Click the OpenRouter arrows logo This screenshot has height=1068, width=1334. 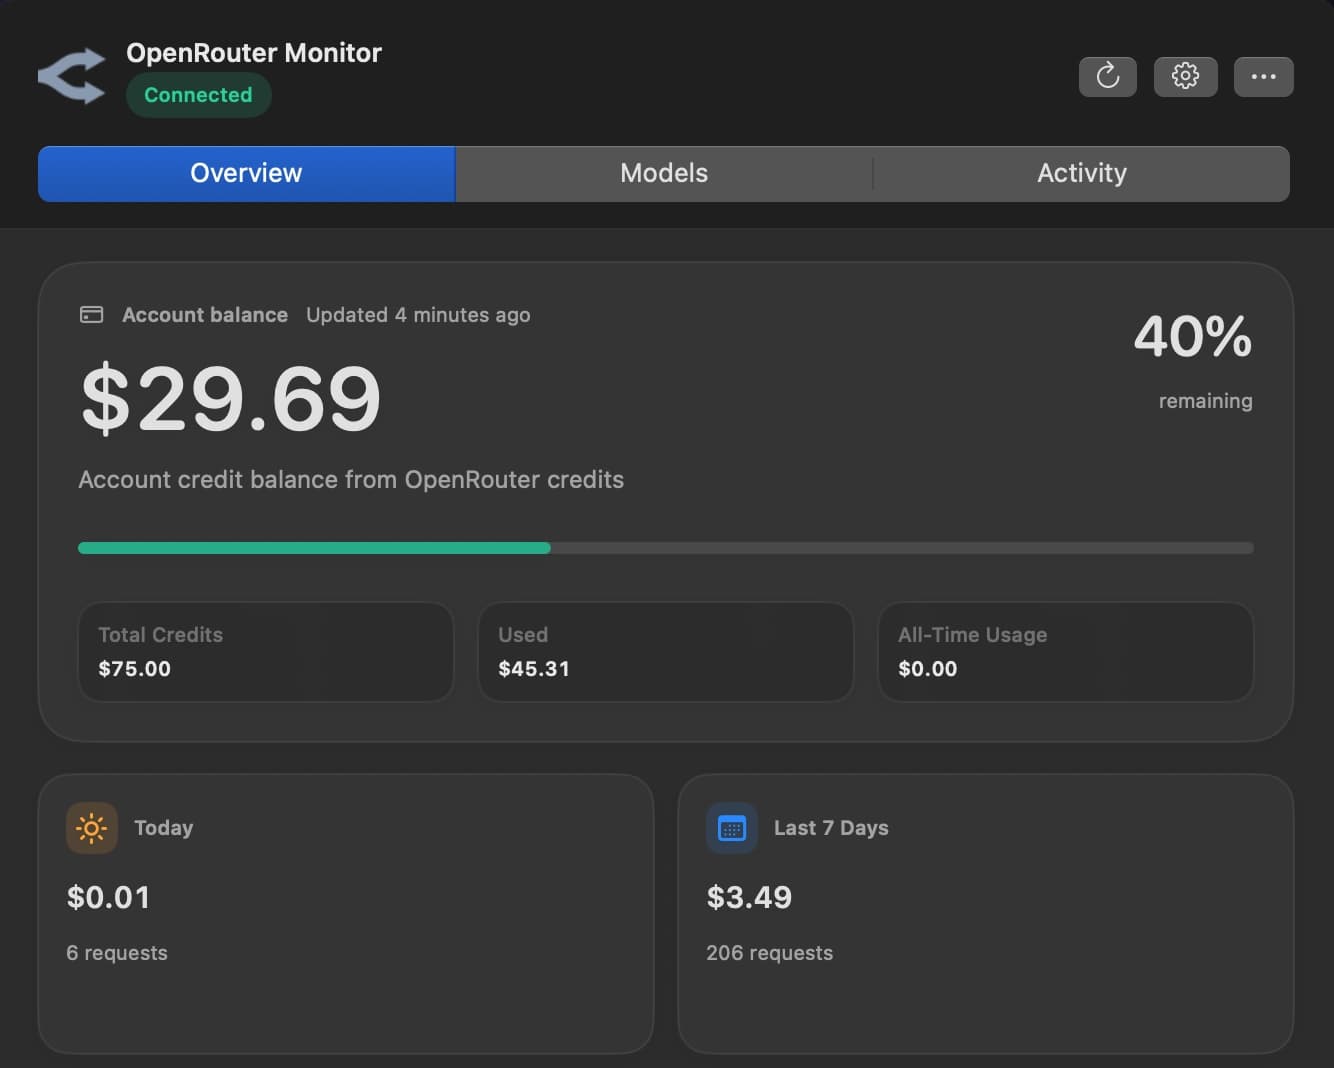point(72,76)
